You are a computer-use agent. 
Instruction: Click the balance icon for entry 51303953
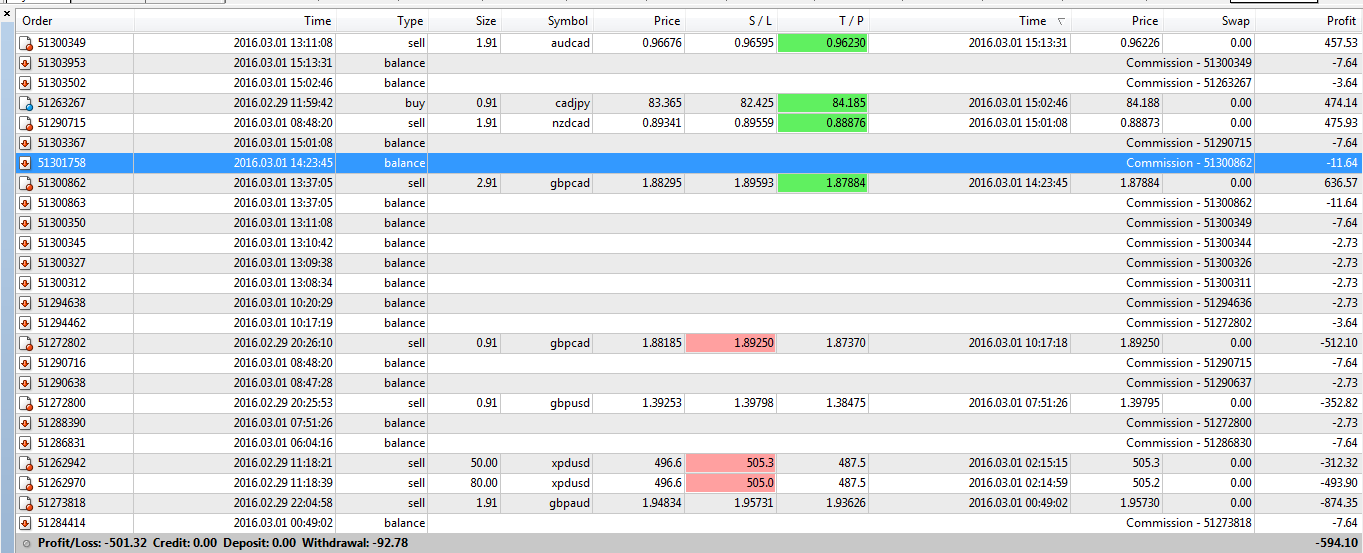25,63
